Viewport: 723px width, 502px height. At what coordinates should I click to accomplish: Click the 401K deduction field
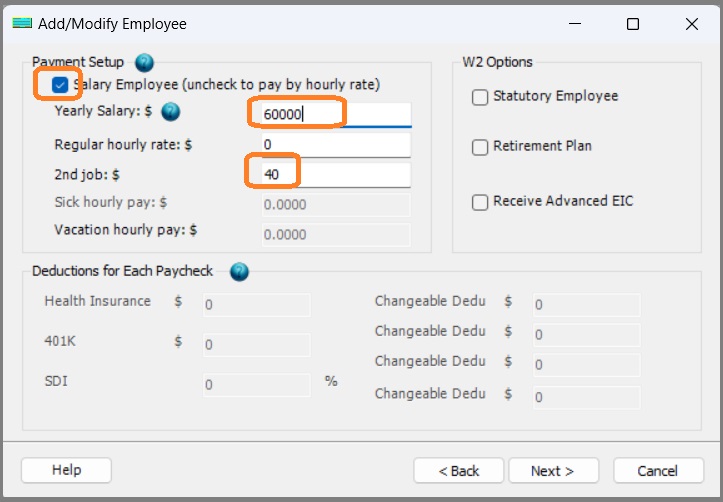(x=256, y=345)
